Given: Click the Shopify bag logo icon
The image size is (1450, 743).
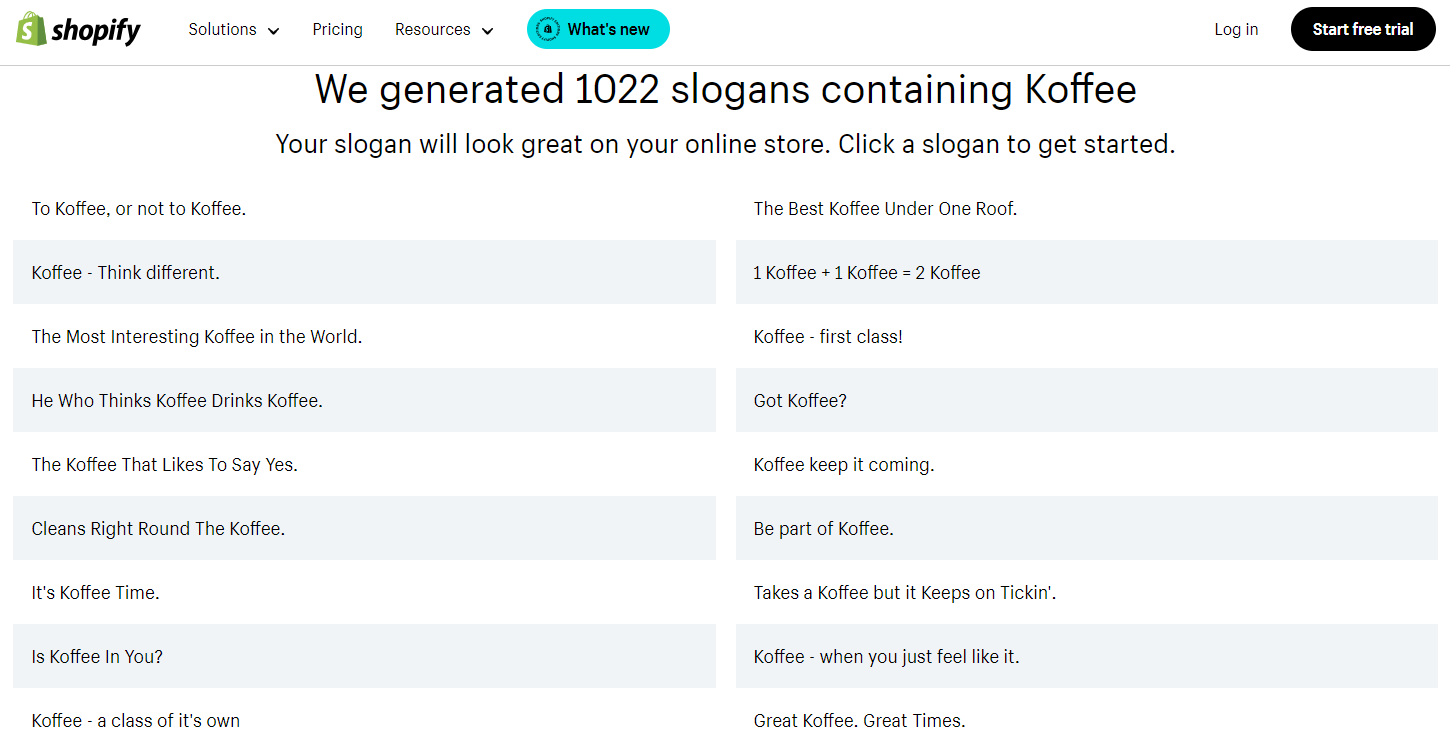Looking at the screenshot, I should click(31, 29).
